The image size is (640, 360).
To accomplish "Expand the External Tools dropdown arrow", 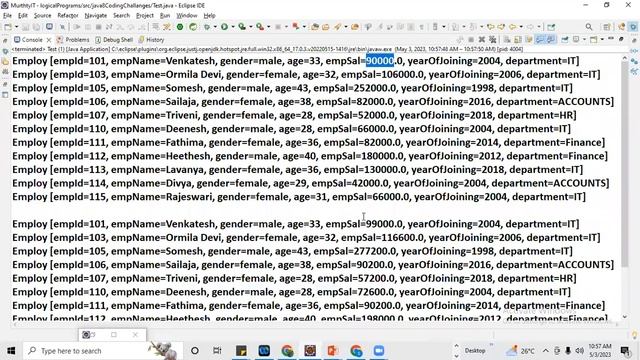I will 269,27.
